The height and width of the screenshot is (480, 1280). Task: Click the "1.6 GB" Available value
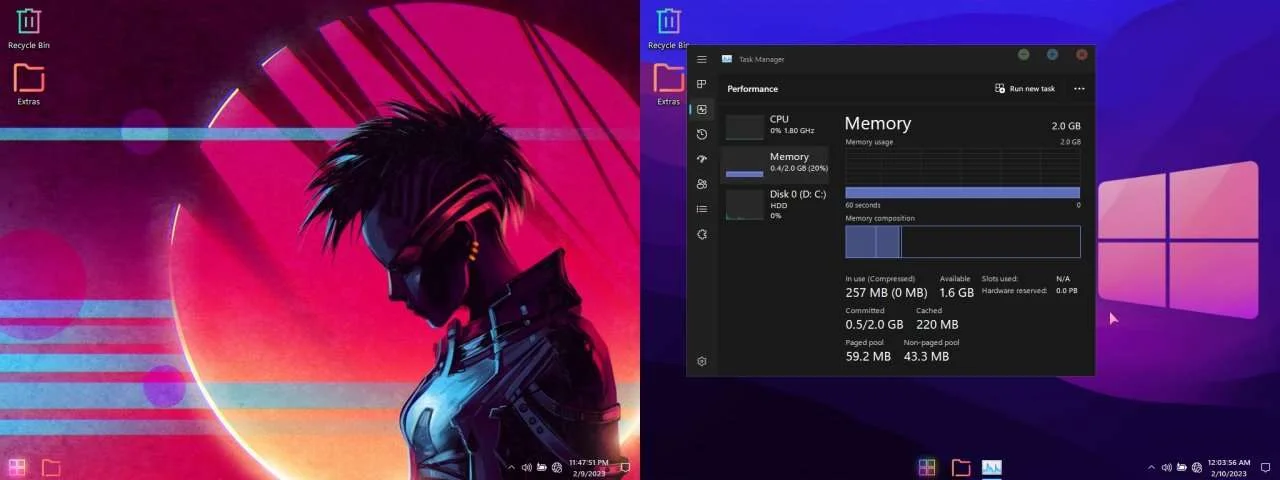(957, 293)
